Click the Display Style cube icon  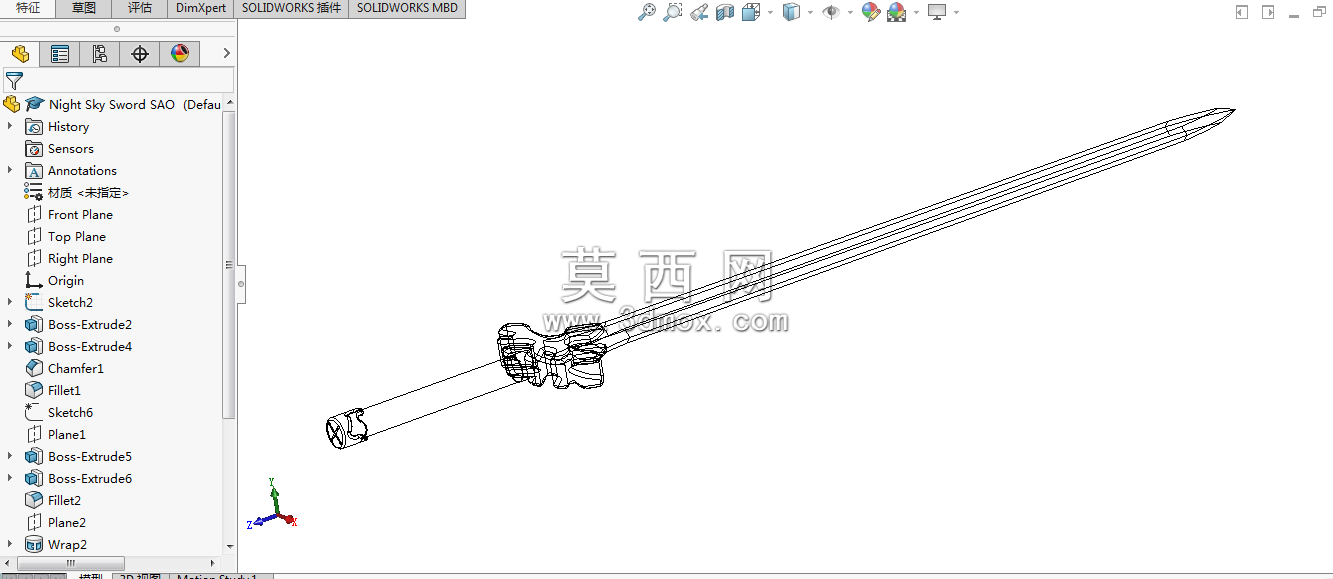(x=791, y=12)
